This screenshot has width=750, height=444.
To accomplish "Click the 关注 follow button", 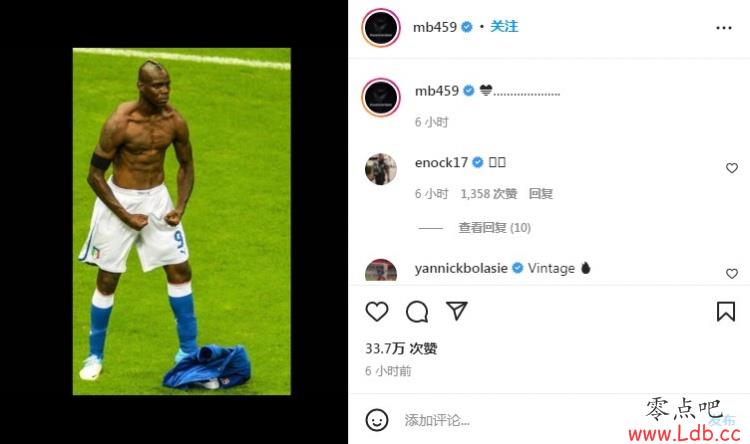I will [x=504, y=26].
